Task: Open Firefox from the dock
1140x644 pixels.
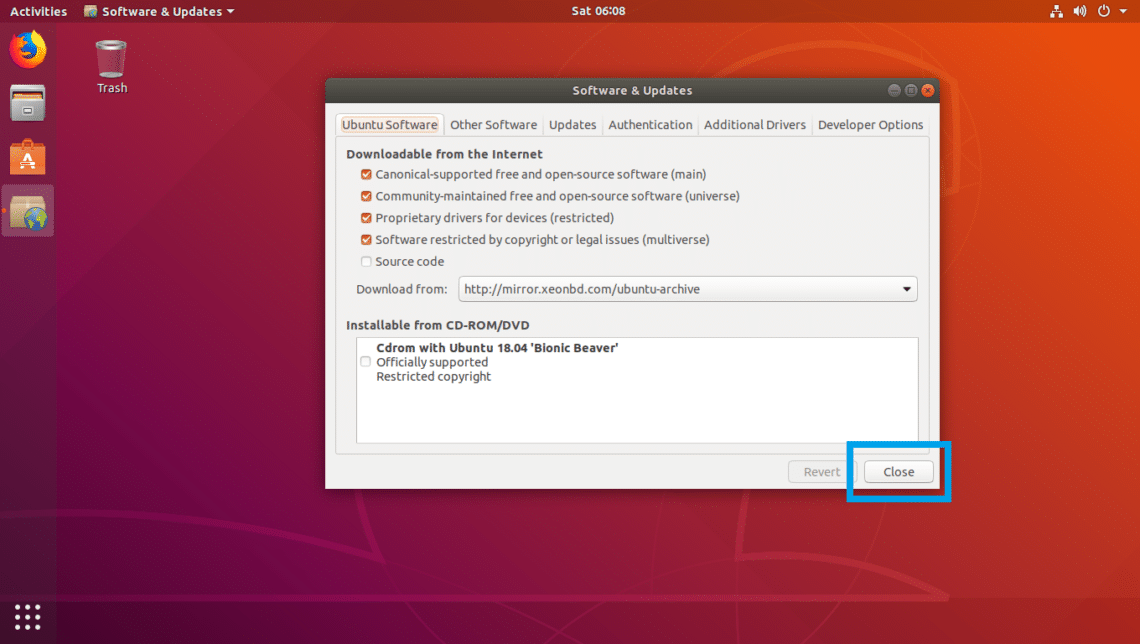Action: click(28, 49)
